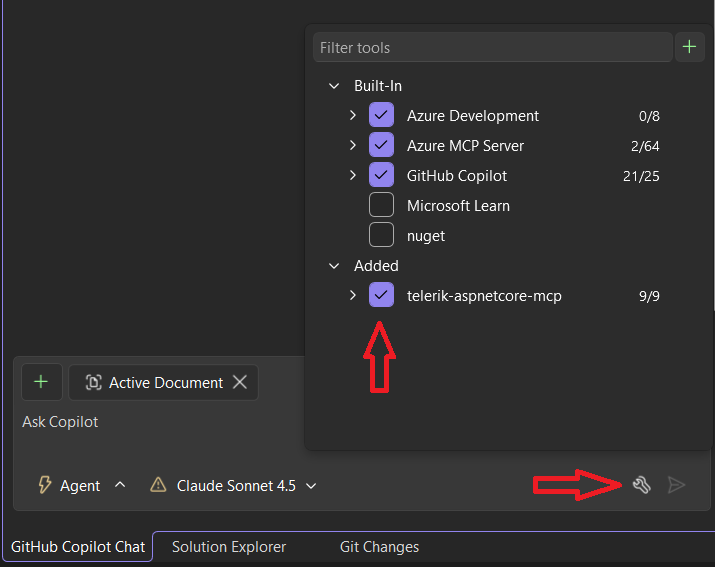The image size is (715, 567).
Task: Open the Agent mode selector caret
Action: pos(120,484)
